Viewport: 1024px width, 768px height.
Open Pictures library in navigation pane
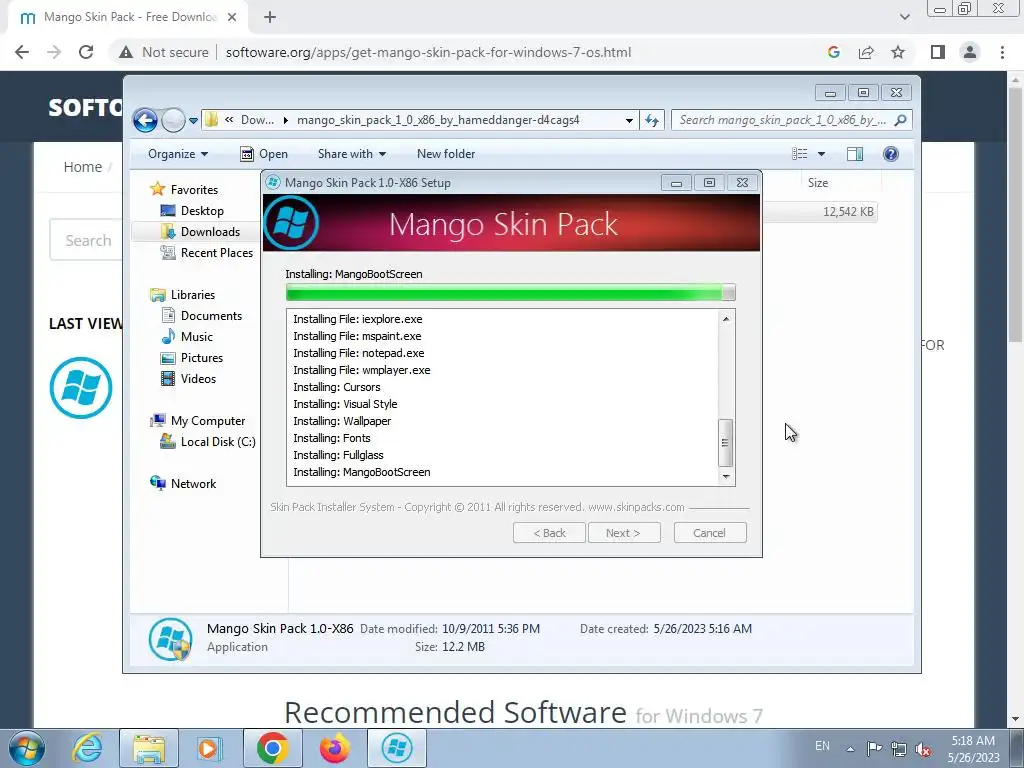point(202,358)
